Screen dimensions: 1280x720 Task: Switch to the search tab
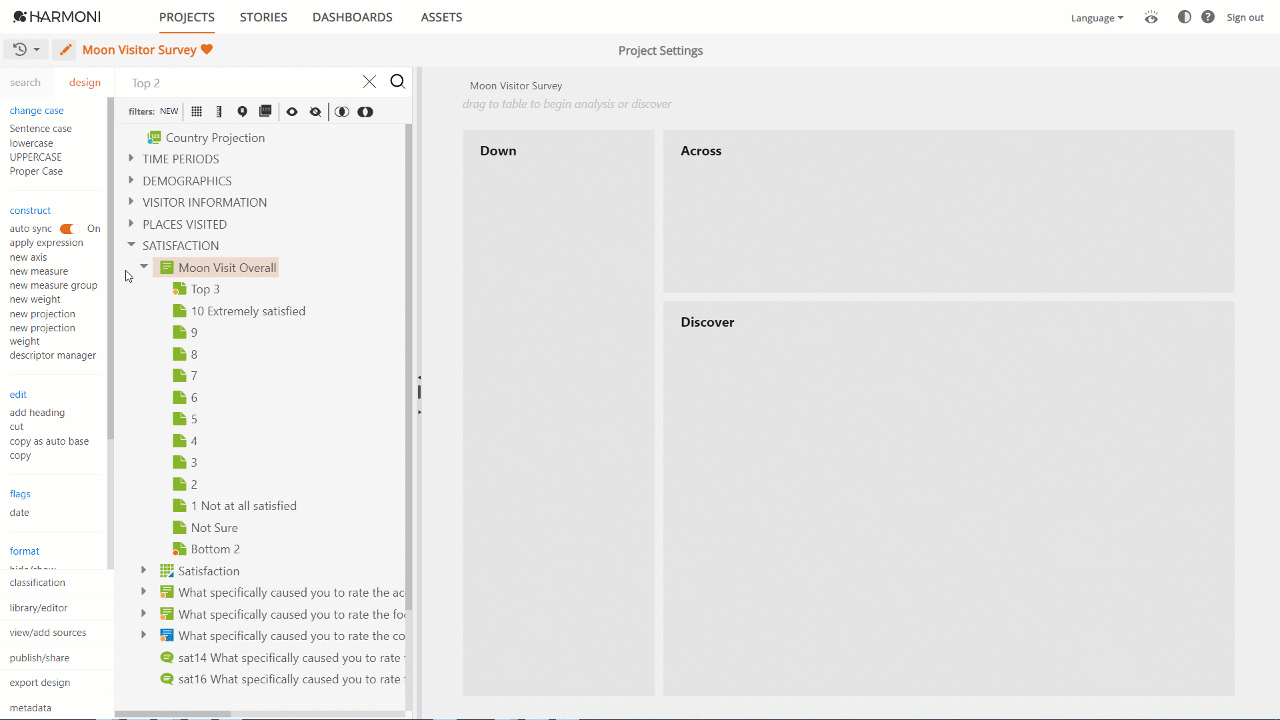coord(26,83)
